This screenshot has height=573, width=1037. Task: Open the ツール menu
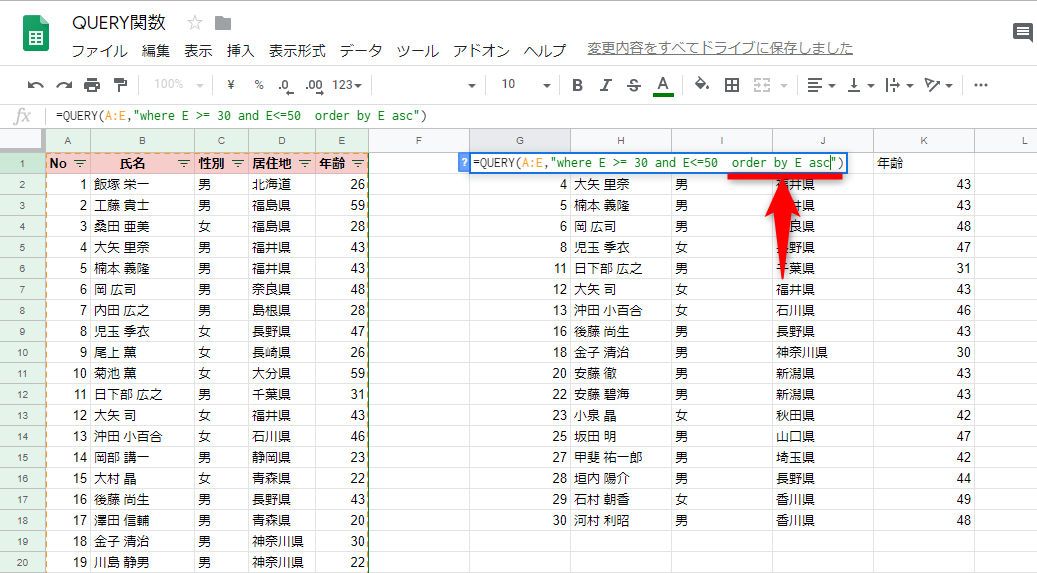pyautogui.click(x=417, y=51)
